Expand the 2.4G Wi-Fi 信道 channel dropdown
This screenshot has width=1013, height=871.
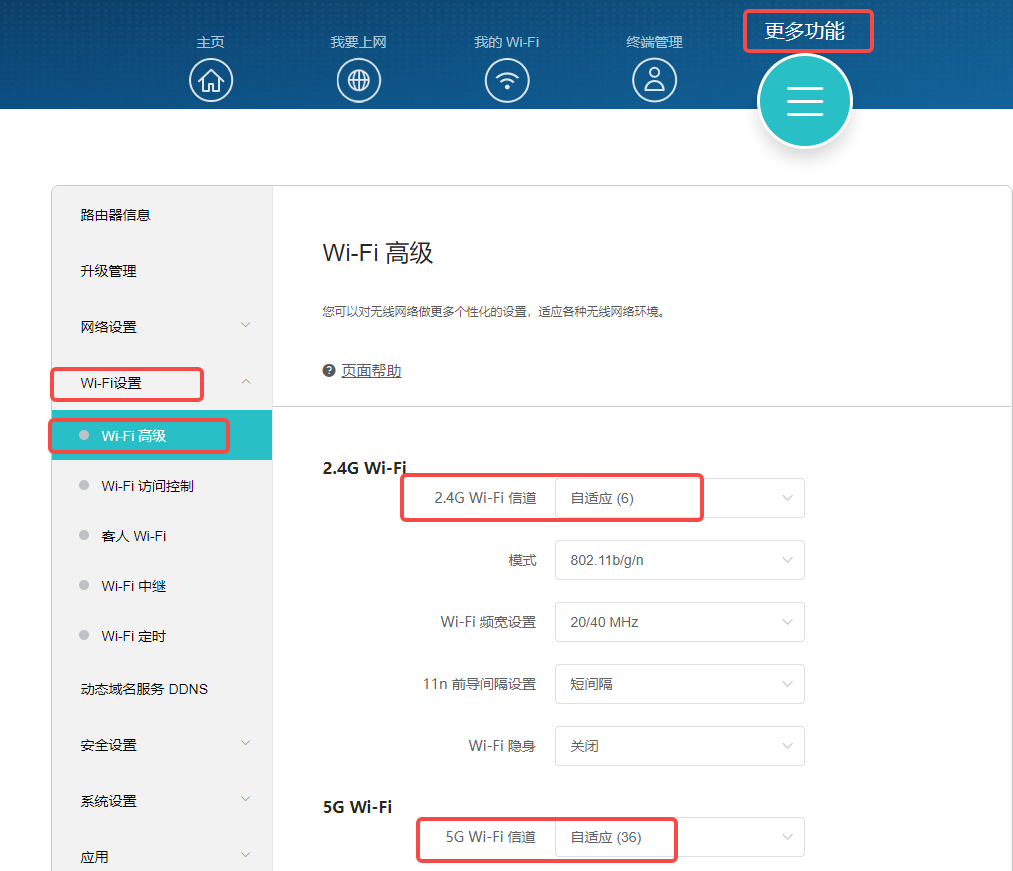(679, 498)
